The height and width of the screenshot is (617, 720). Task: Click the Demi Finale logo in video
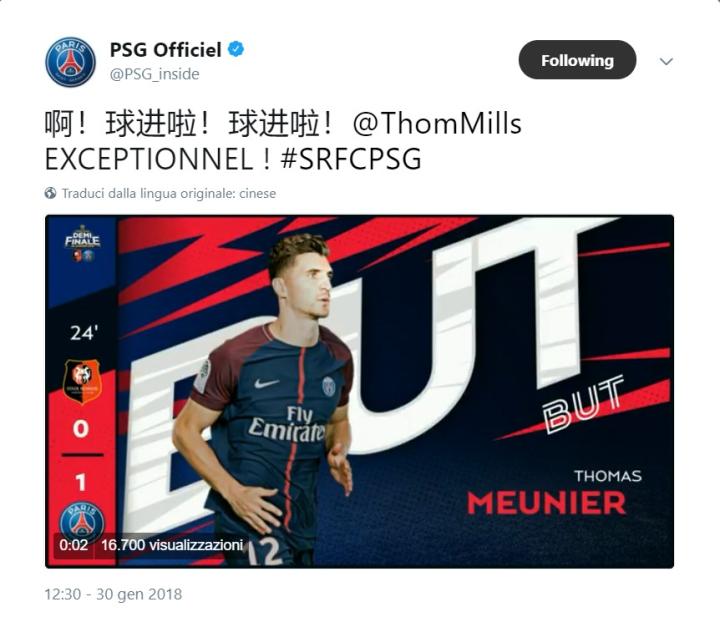click(x=82, y=243)
